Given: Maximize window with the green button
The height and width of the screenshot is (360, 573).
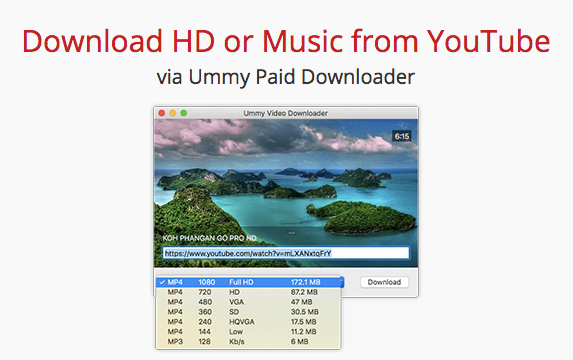Looking at the screenshot, I should (183, 113).
